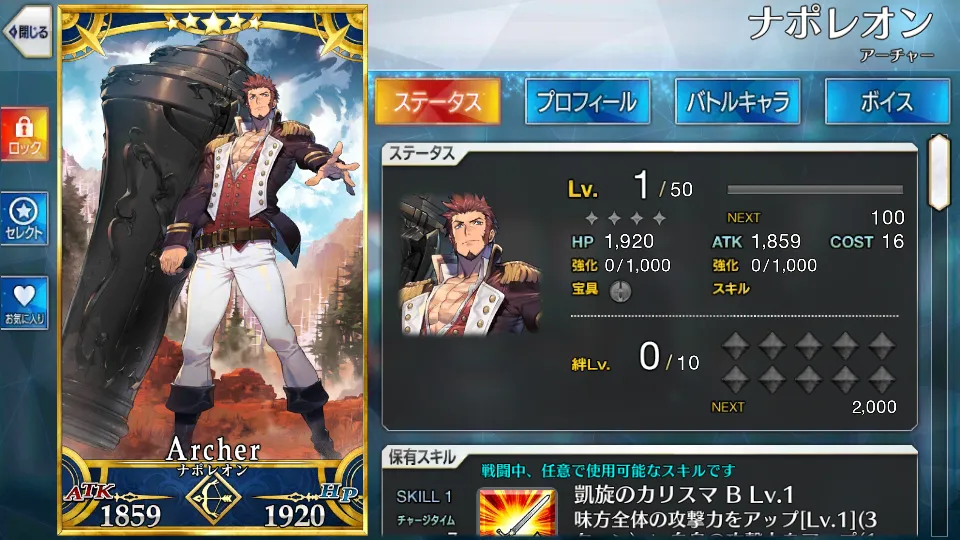The height and width of the screenshot is (540, 960).
Task: Click the 保有スキル section header
Action: [422, 457]
